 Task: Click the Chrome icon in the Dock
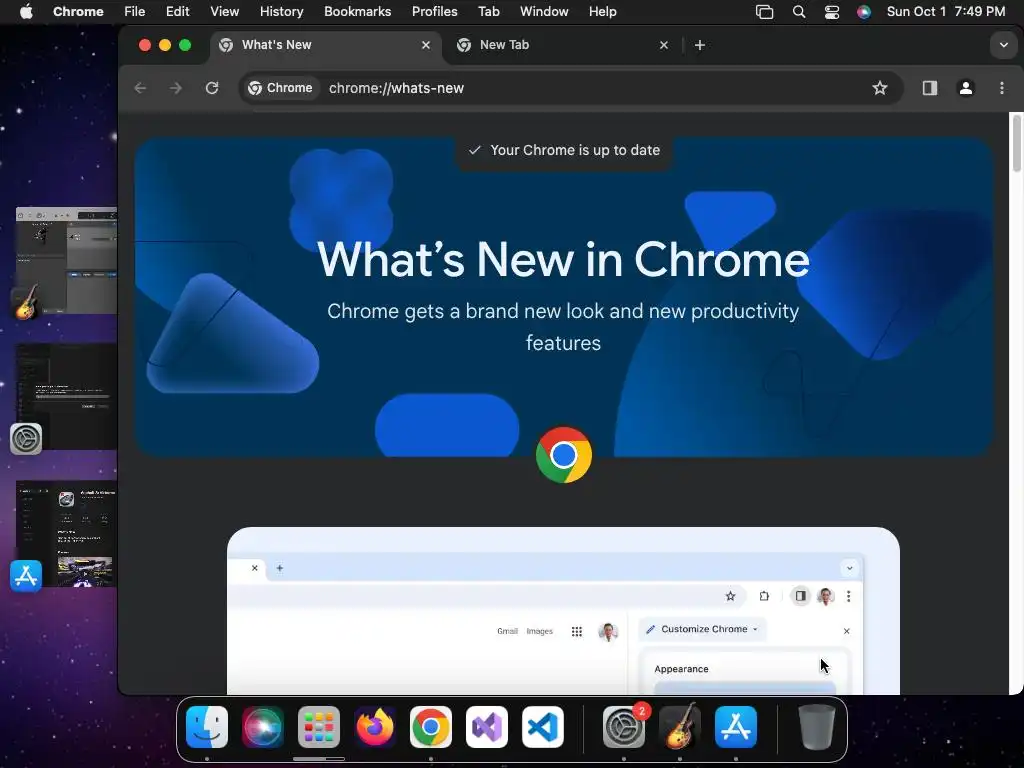point(430,727)
